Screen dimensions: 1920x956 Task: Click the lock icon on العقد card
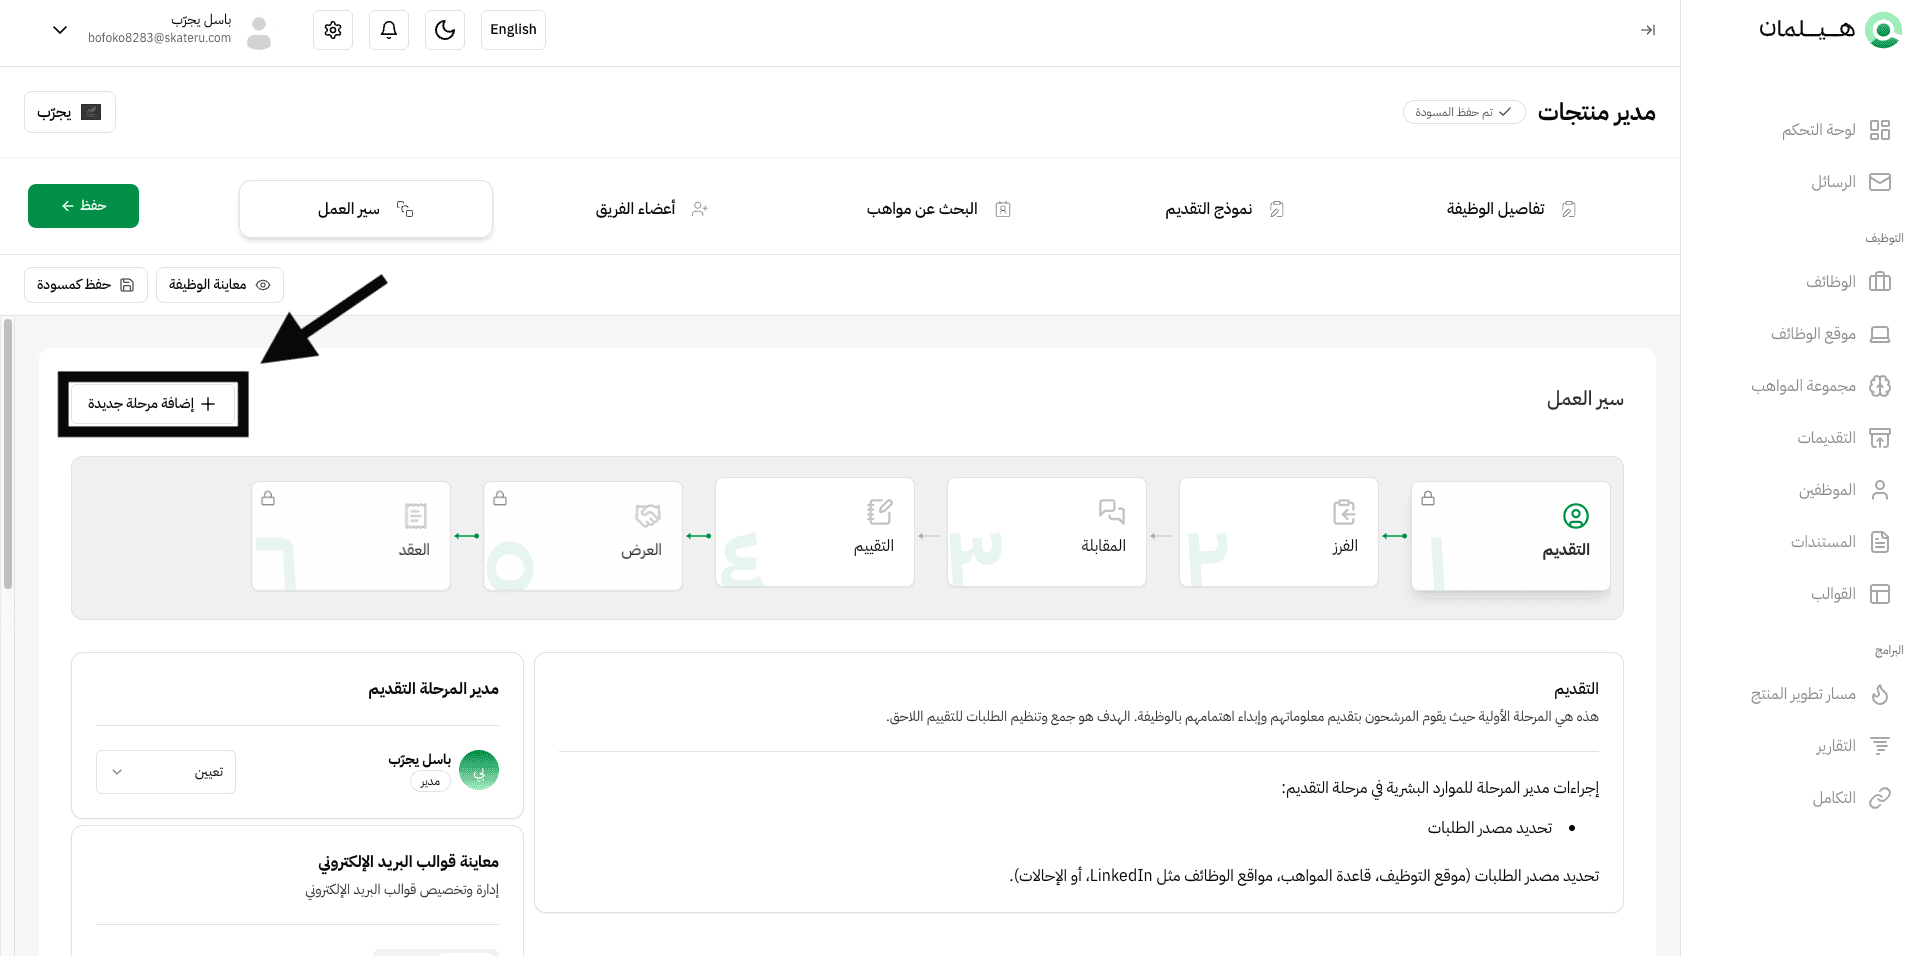coord(268,498)
